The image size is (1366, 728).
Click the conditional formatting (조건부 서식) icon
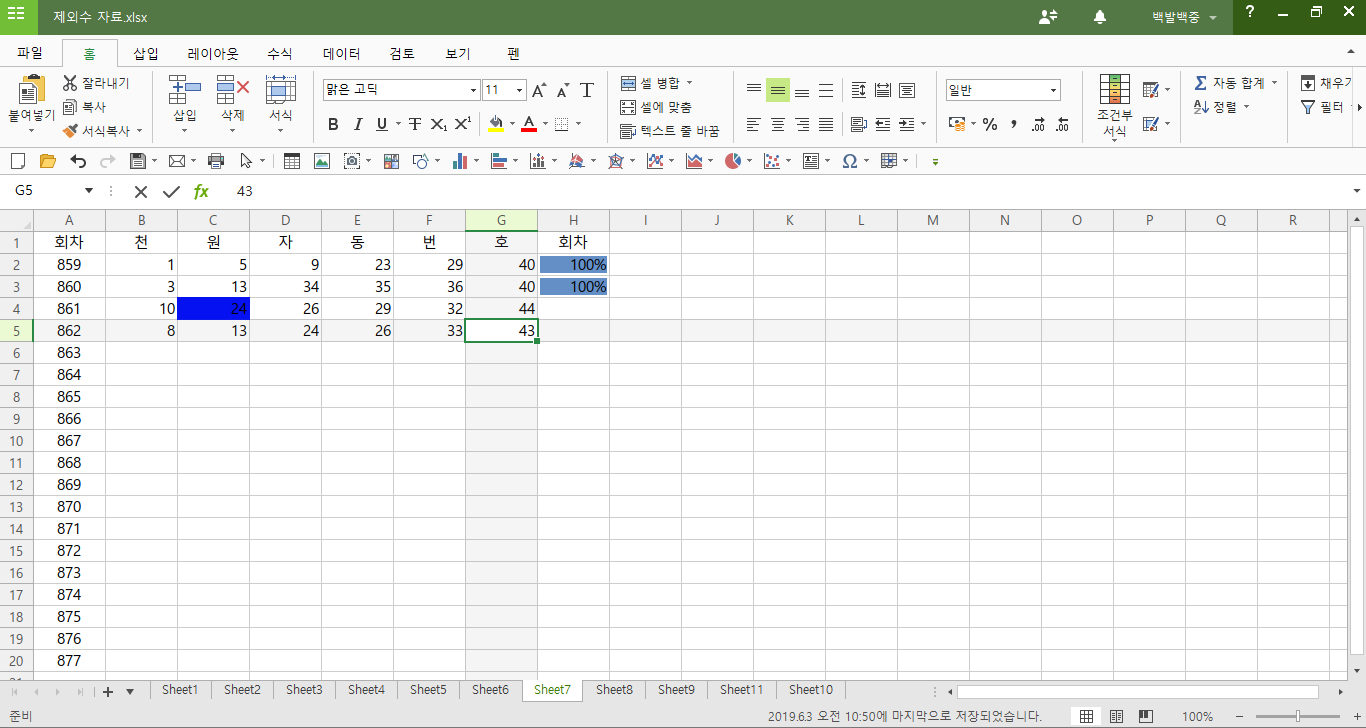(1114, 90)
